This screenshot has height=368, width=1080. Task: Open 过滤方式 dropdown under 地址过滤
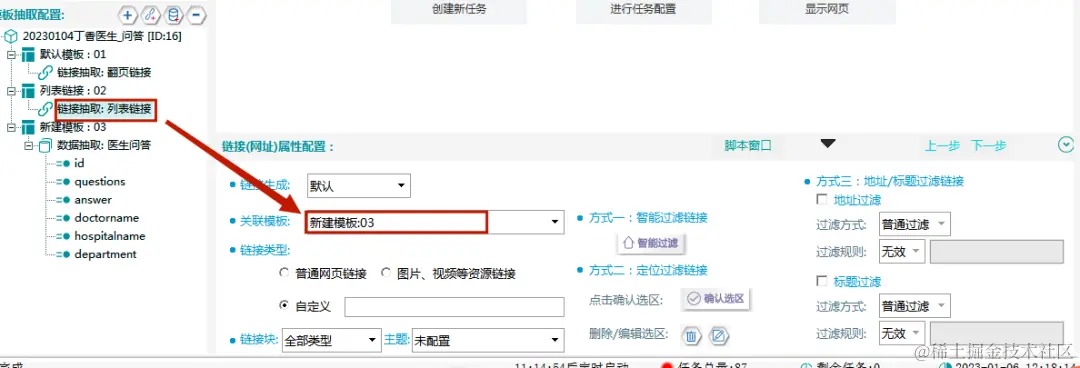pos(914,224)
